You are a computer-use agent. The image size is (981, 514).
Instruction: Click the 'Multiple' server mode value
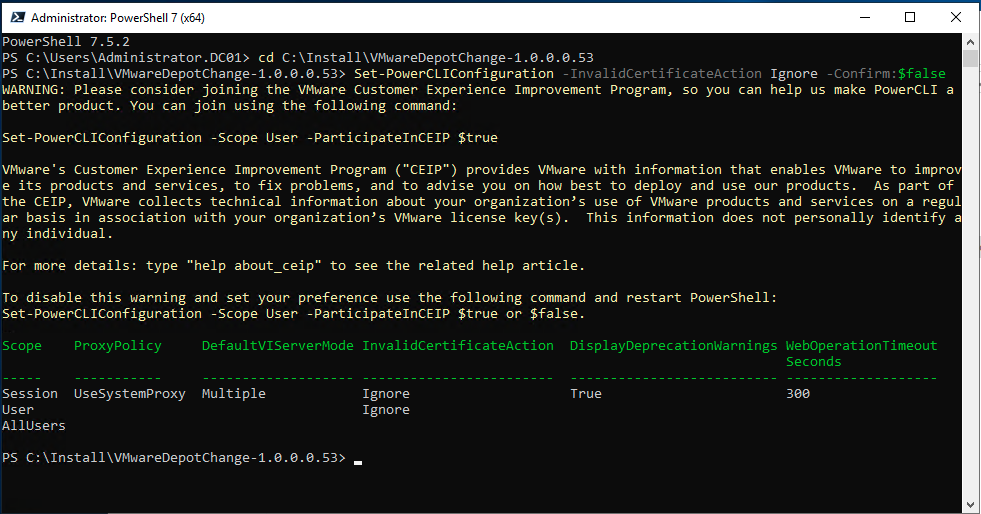point(233,394)
